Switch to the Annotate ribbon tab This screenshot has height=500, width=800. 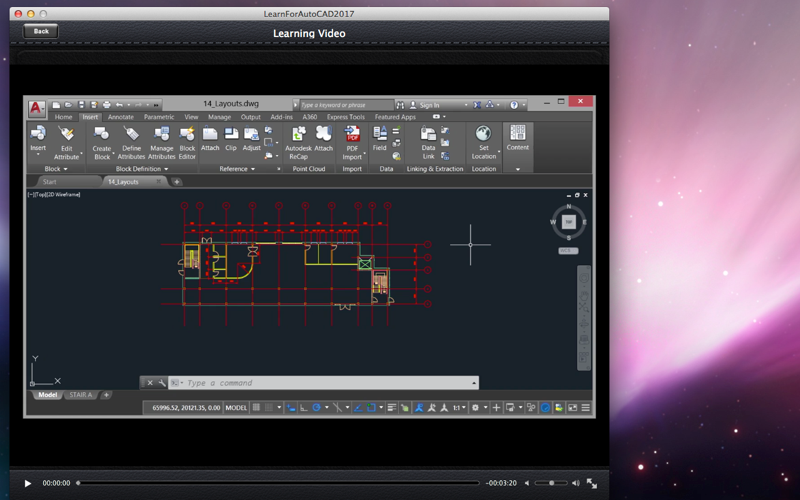tap(120, 117)
